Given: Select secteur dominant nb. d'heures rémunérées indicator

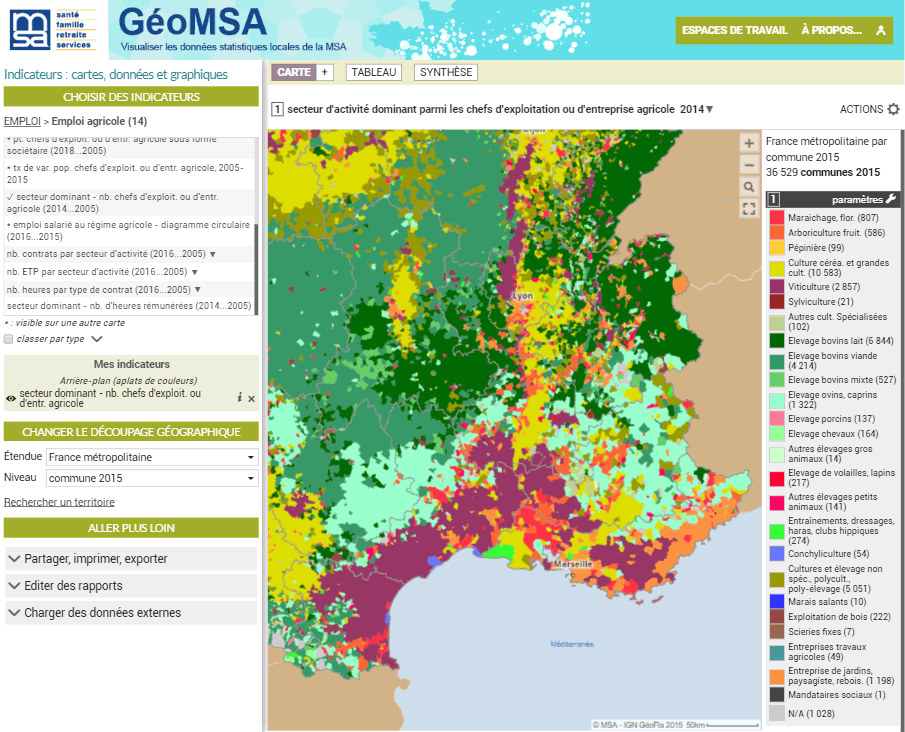Looking at the screenshot, I should click(129, 306).
